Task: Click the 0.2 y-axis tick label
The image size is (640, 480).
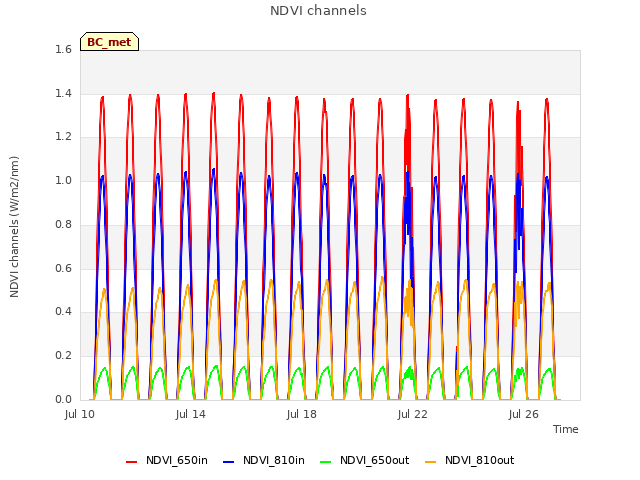Action: coord(63,356)
